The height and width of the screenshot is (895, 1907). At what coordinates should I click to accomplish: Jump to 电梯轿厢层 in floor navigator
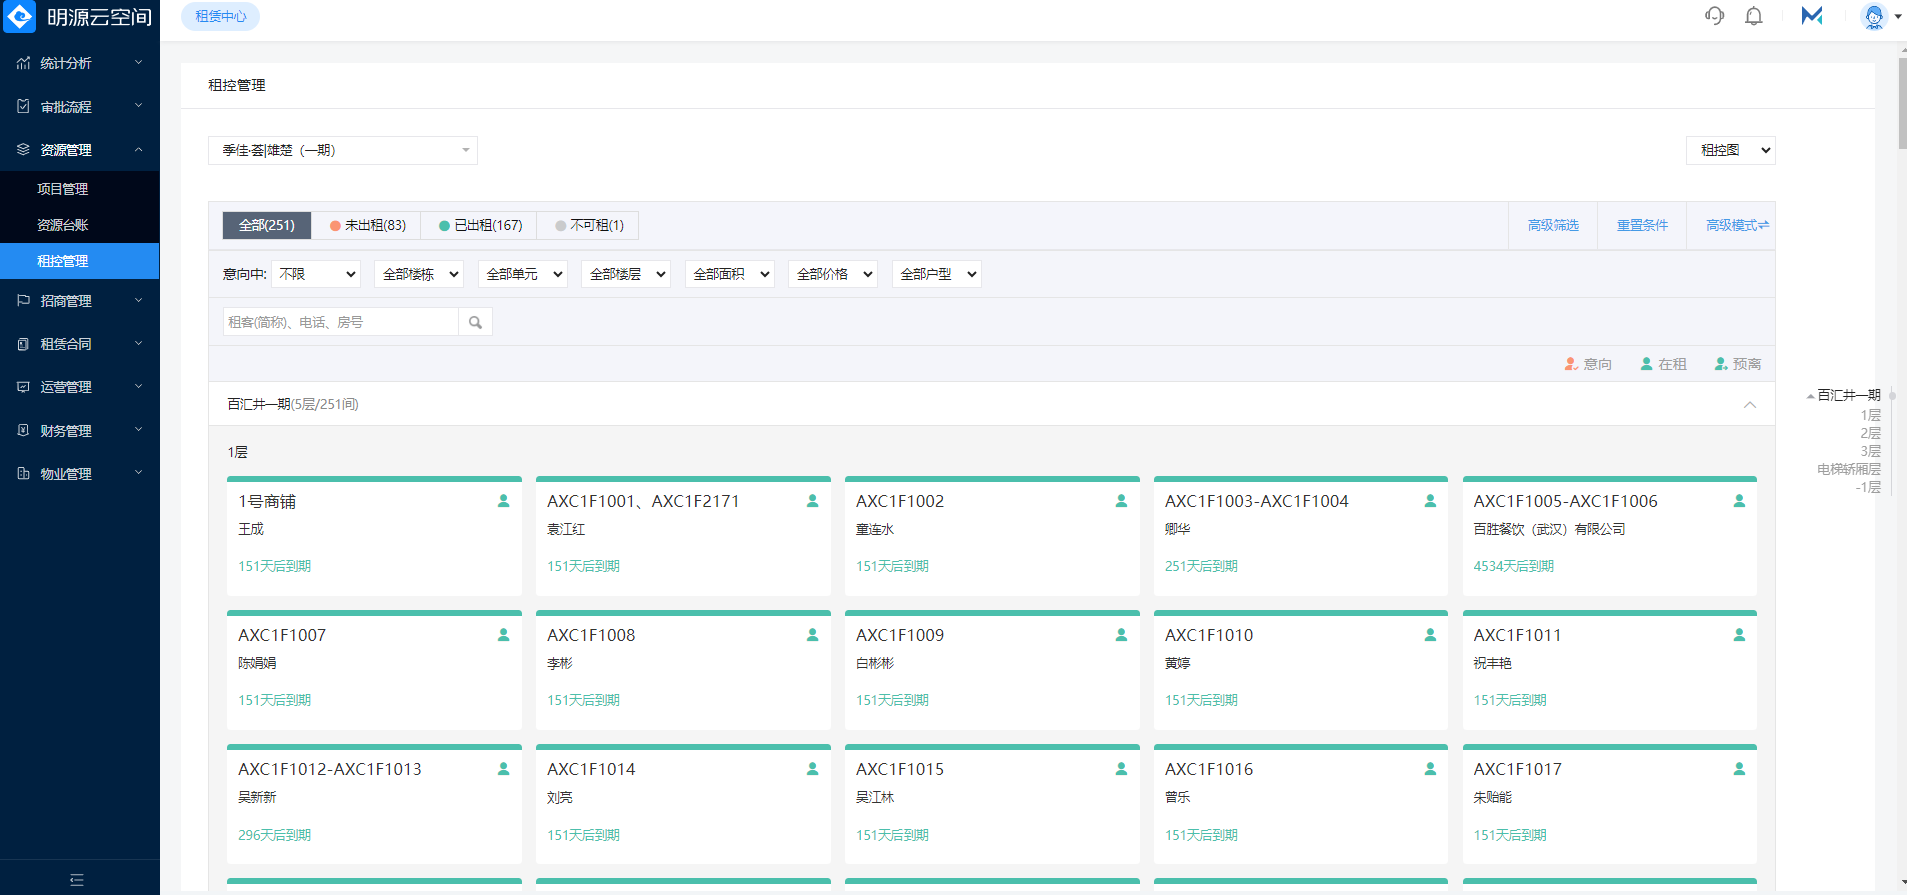click(x=1849, y=469)
